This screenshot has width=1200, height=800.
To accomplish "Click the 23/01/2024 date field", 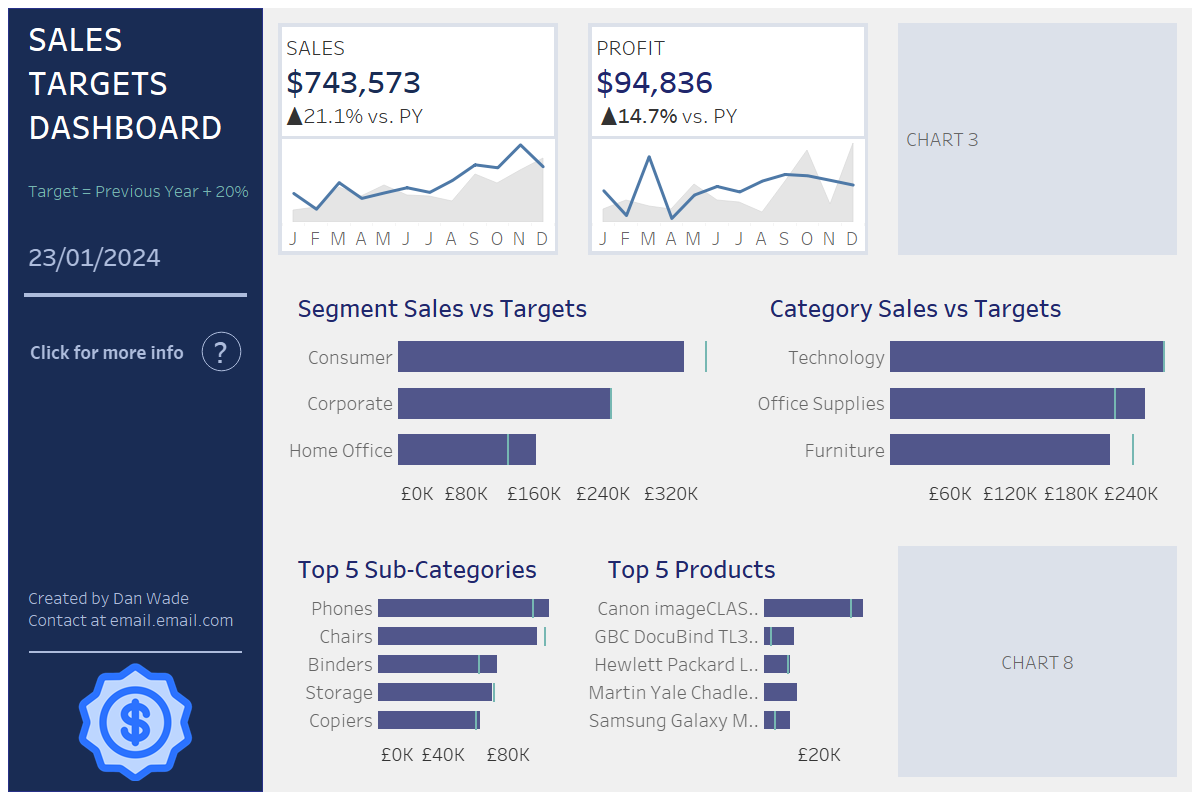I will point(94,258).
